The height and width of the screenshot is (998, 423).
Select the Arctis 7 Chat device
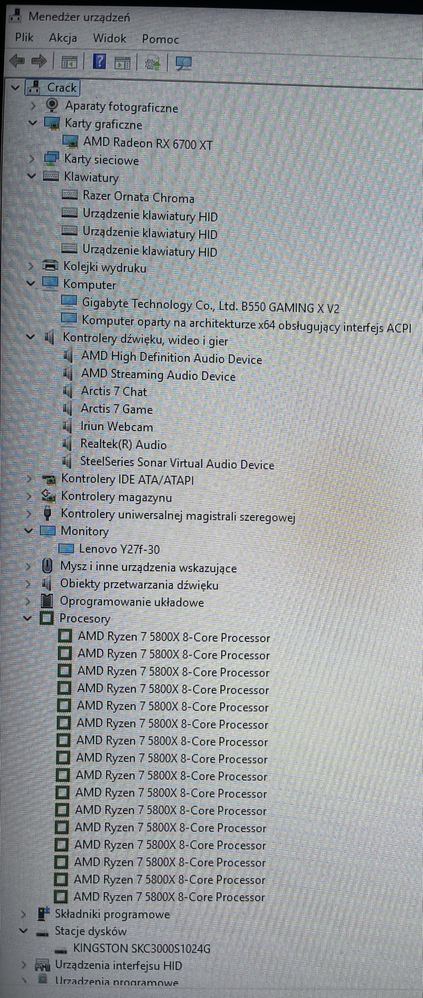[x=114, y=391]
